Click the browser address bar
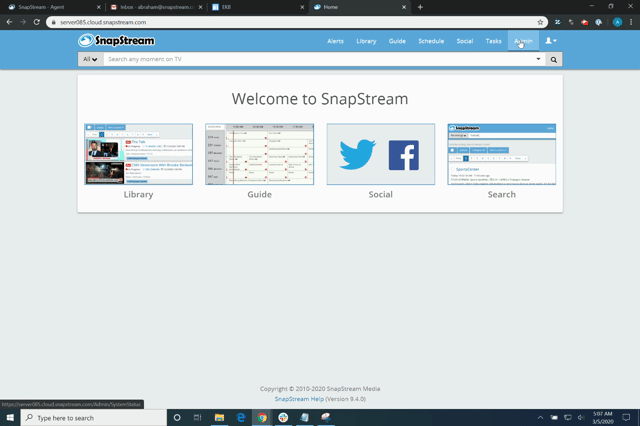Viewport: 640px width, 426px height. [298, 22]
